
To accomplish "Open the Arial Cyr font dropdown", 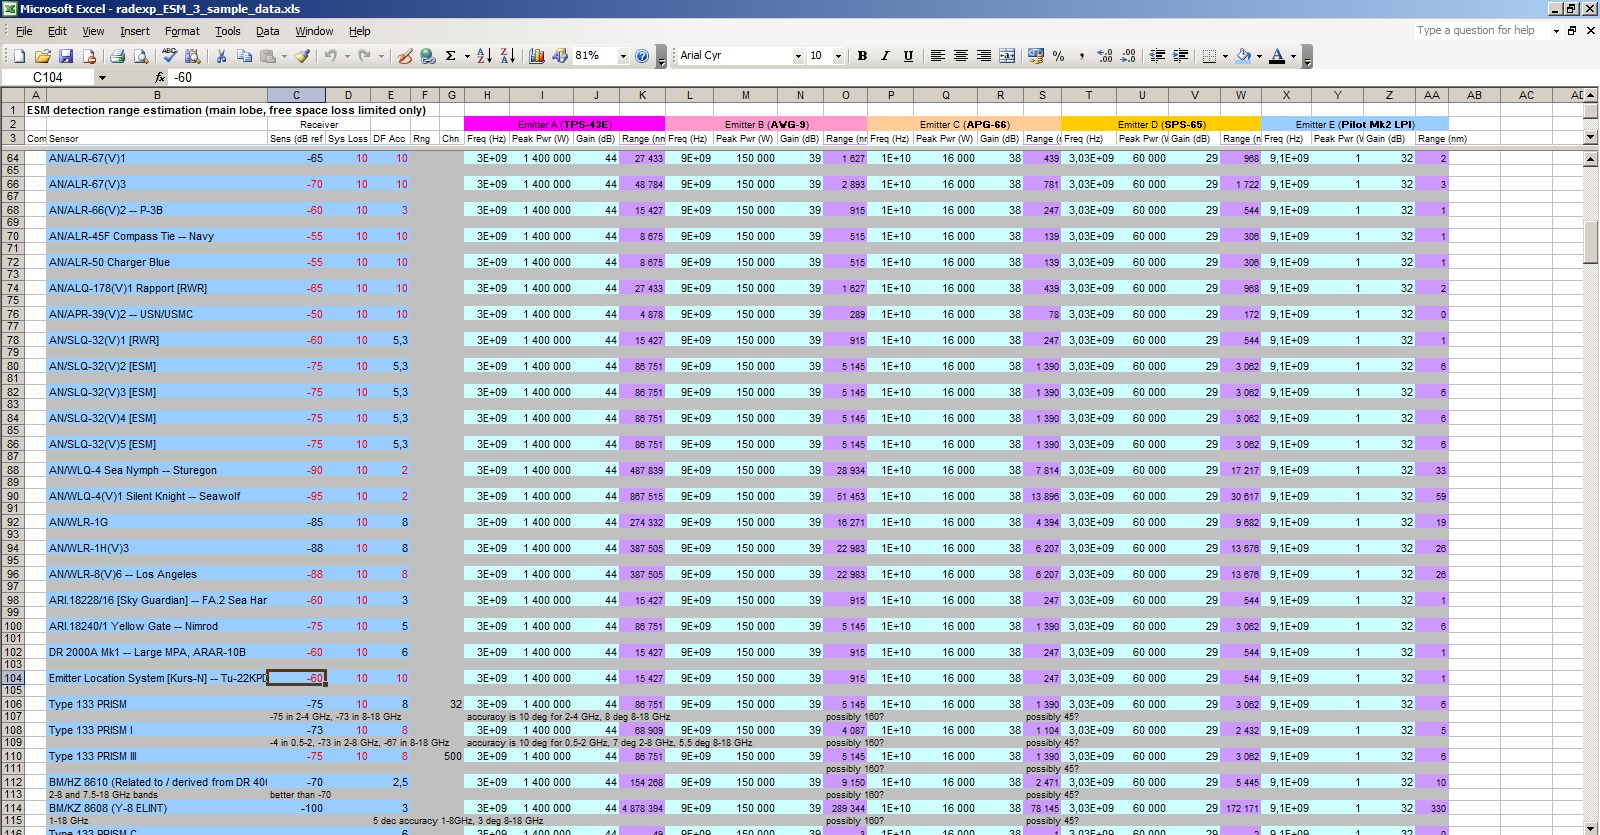I will [798, 56].
